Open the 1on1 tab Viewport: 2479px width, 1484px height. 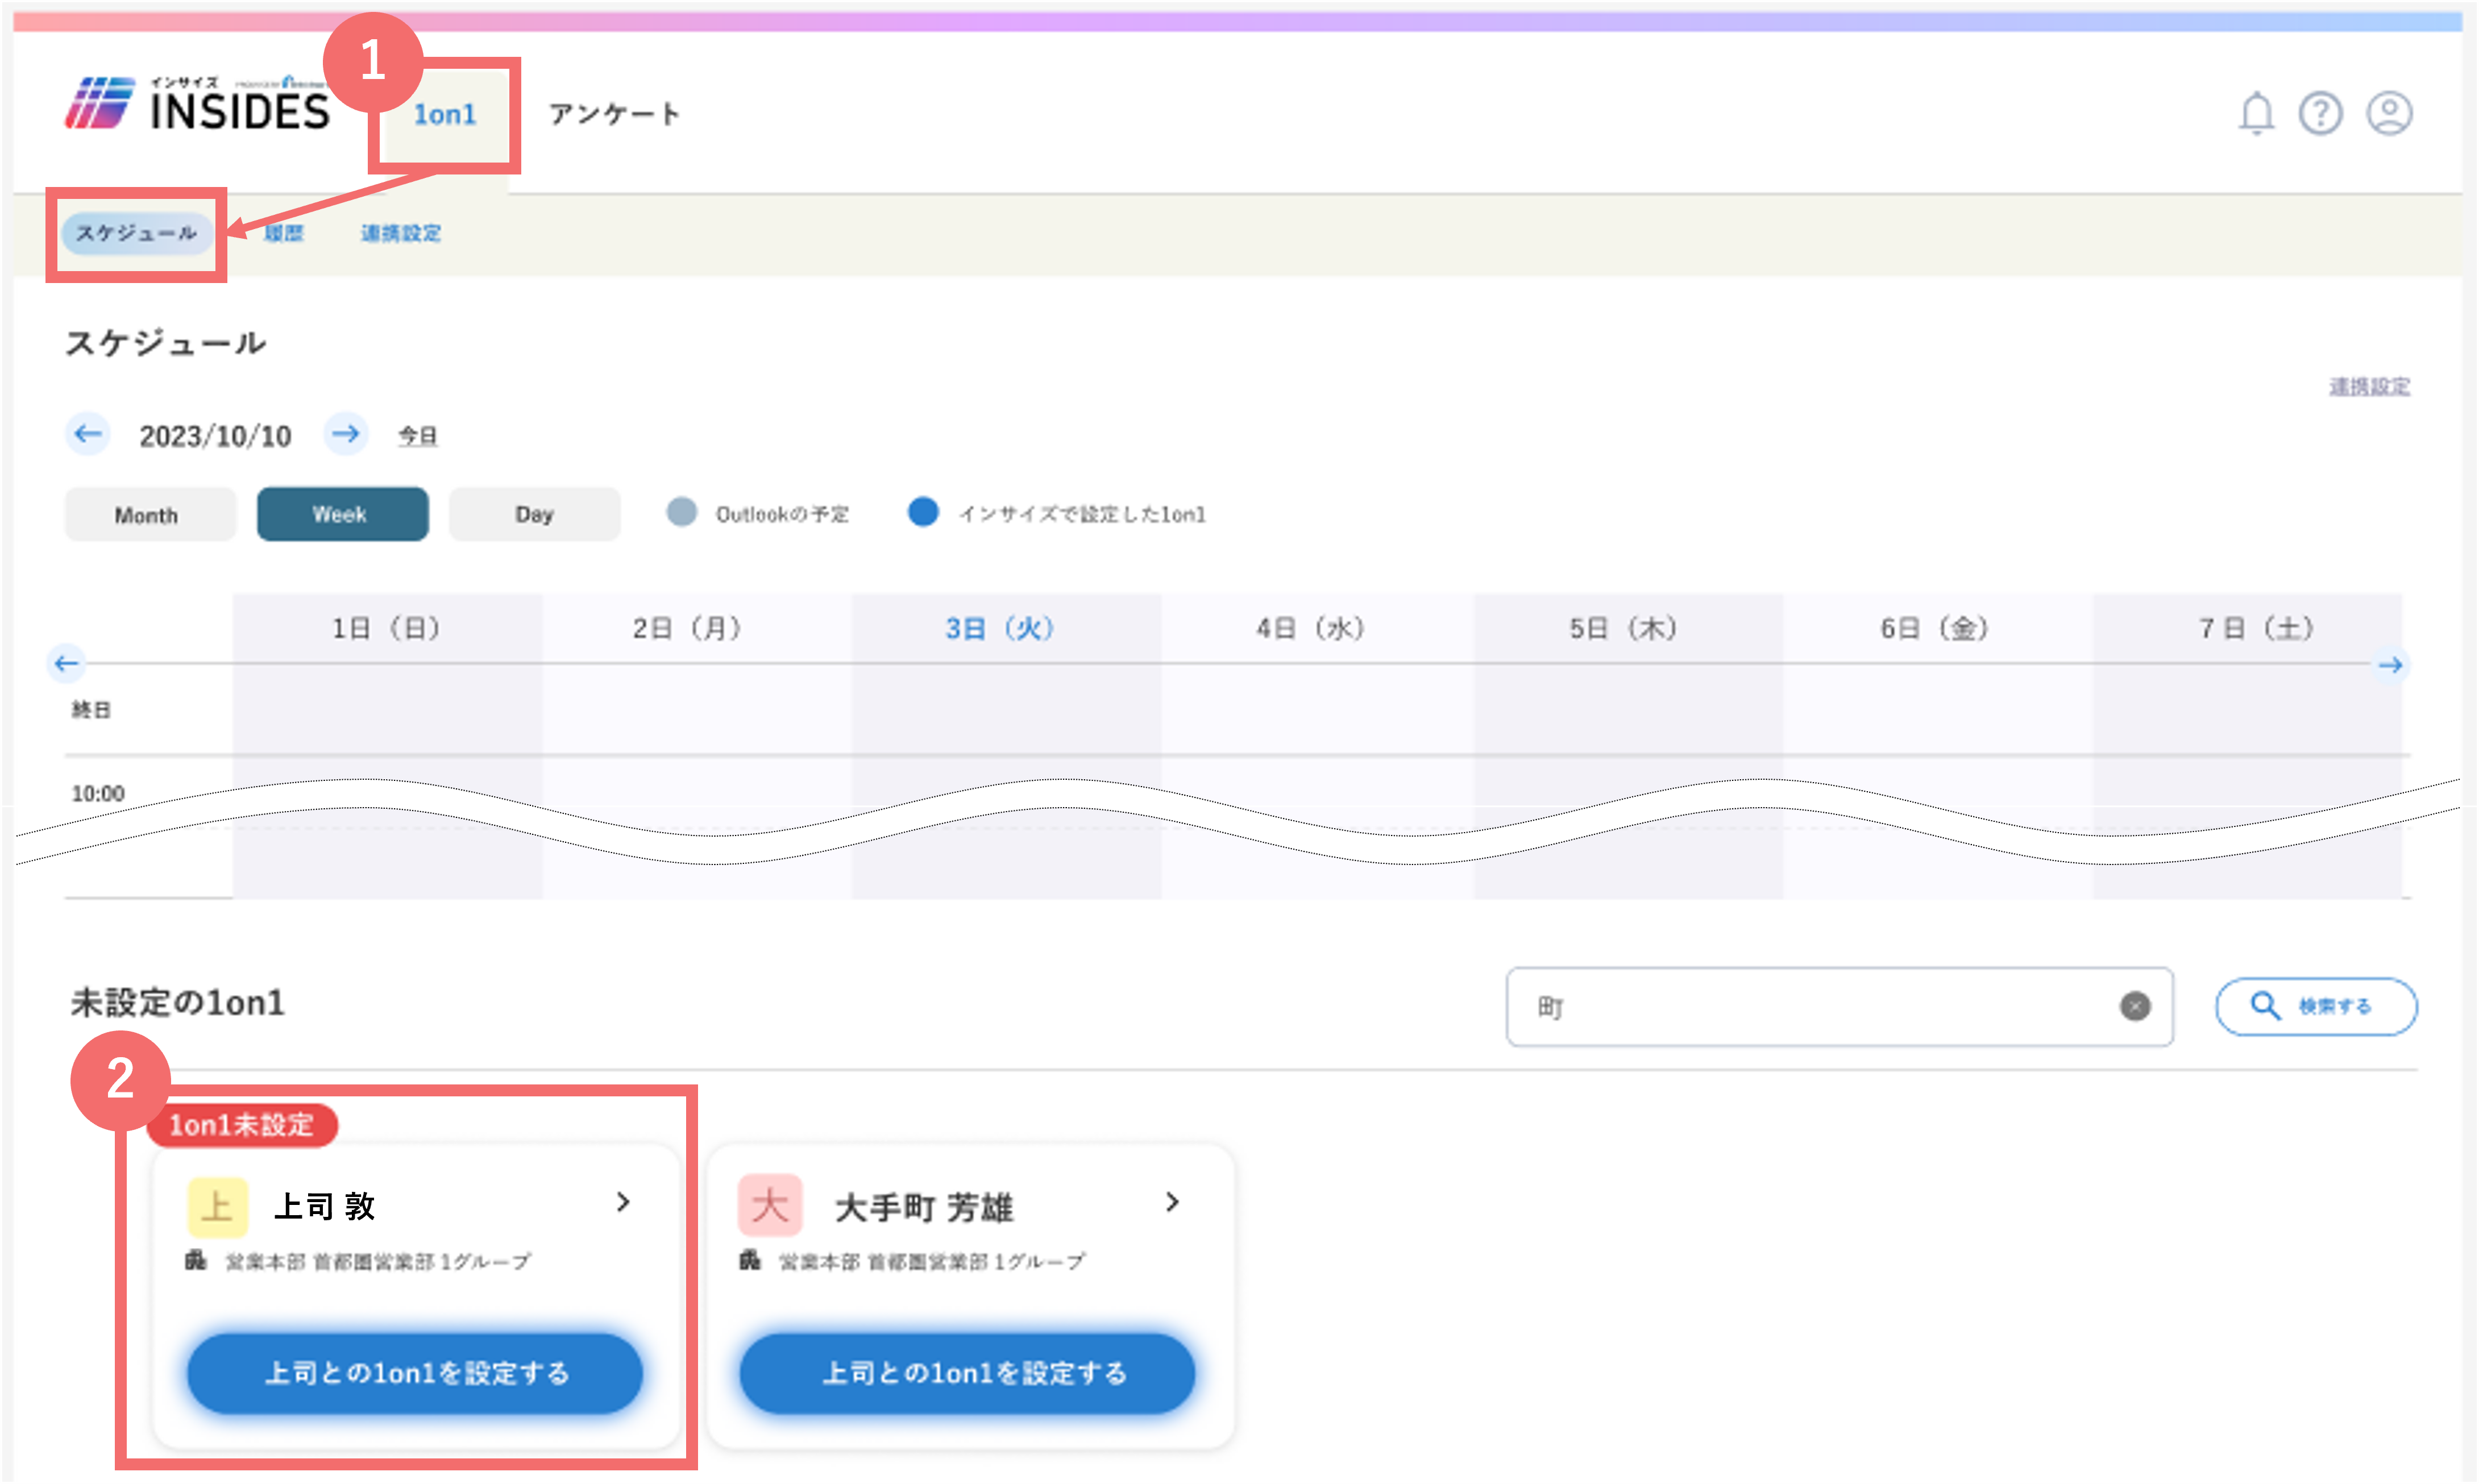pyautogui.click(x=445, y=115)
